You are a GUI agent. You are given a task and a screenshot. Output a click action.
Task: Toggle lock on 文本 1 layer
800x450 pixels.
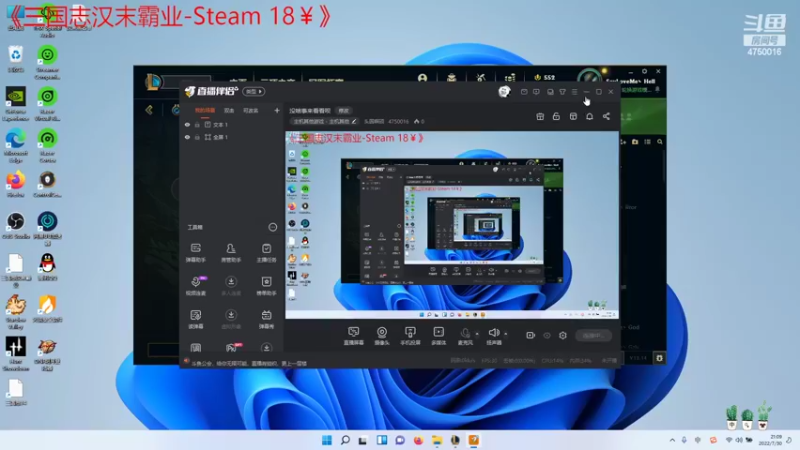click(x=197, y=124)
